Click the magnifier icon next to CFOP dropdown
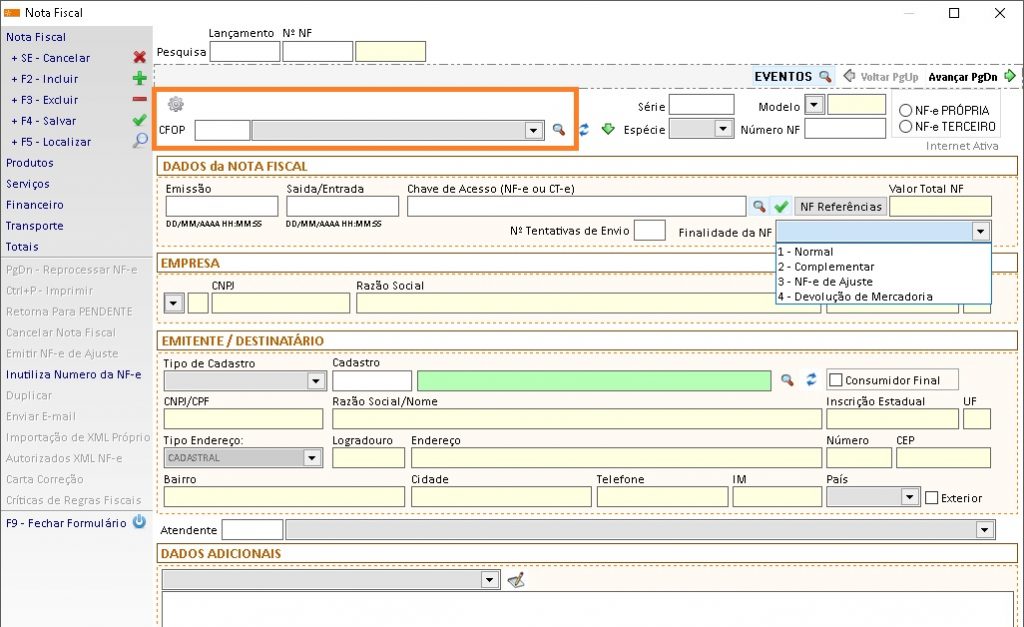Image resolution: width=1024 pixels, height=627 pixels. (559, 130)
